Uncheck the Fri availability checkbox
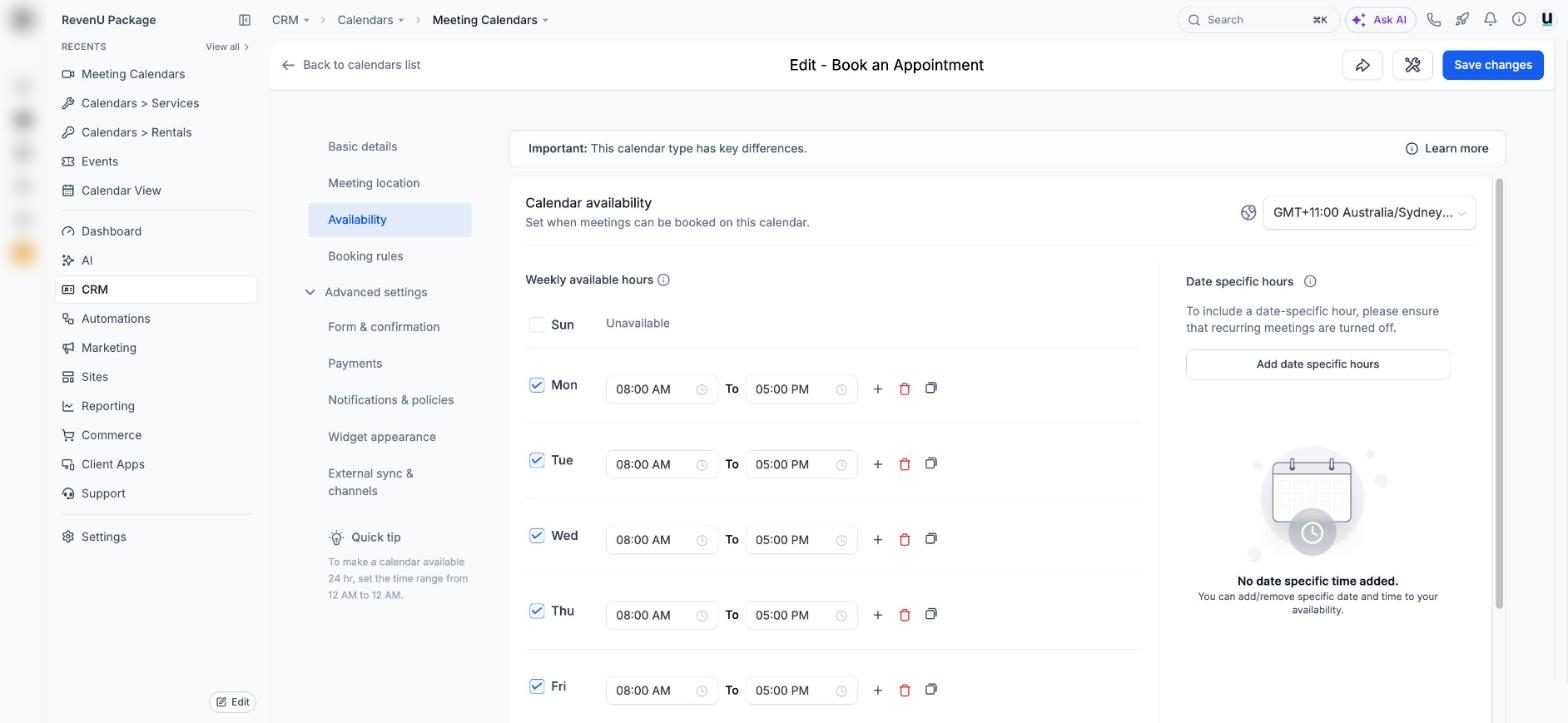The height and width of the screenshot is (723, 1568). coord(537,686)
